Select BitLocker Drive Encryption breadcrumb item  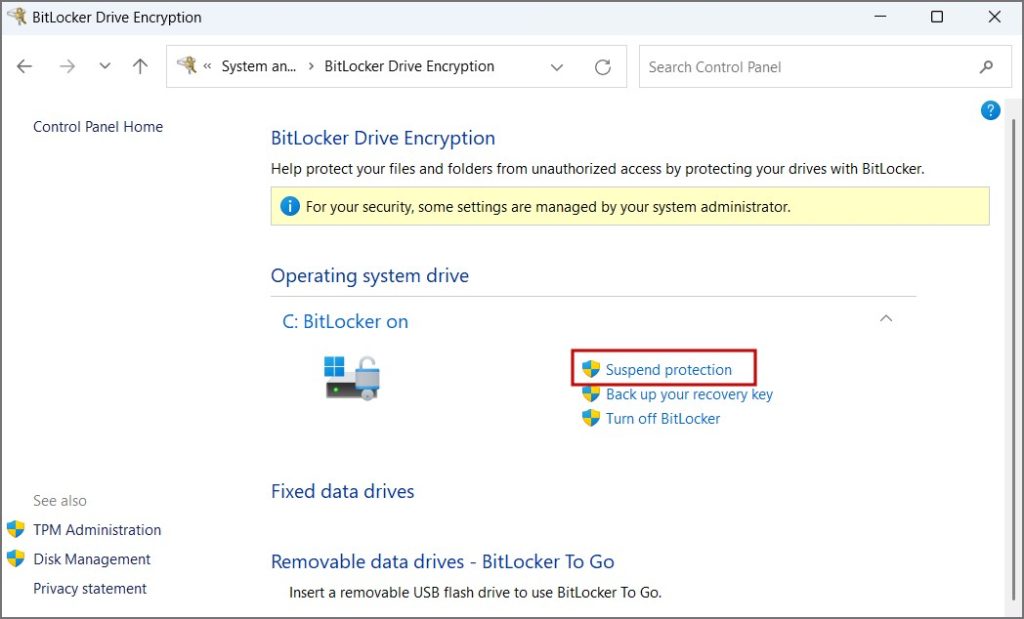point(409,67)
